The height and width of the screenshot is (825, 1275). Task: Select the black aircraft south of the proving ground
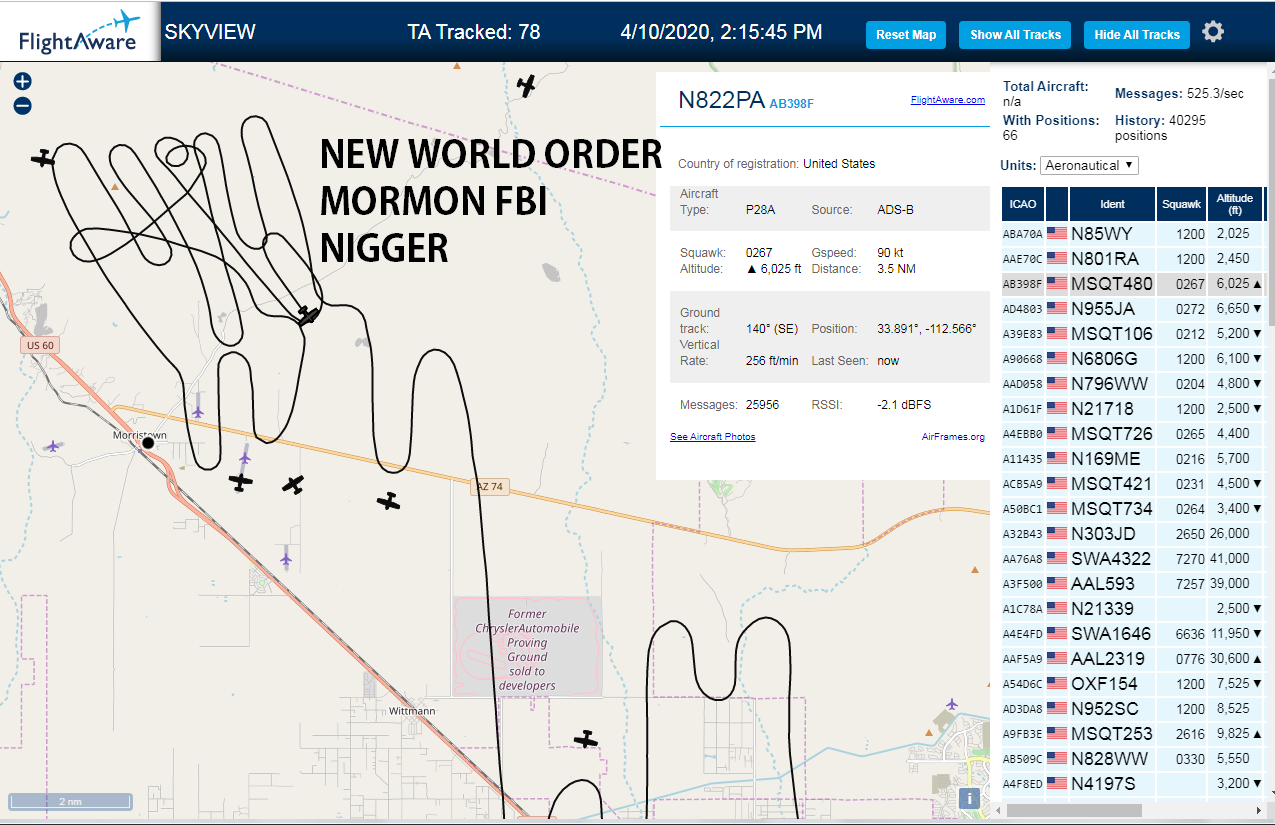(x=585, y=739)
